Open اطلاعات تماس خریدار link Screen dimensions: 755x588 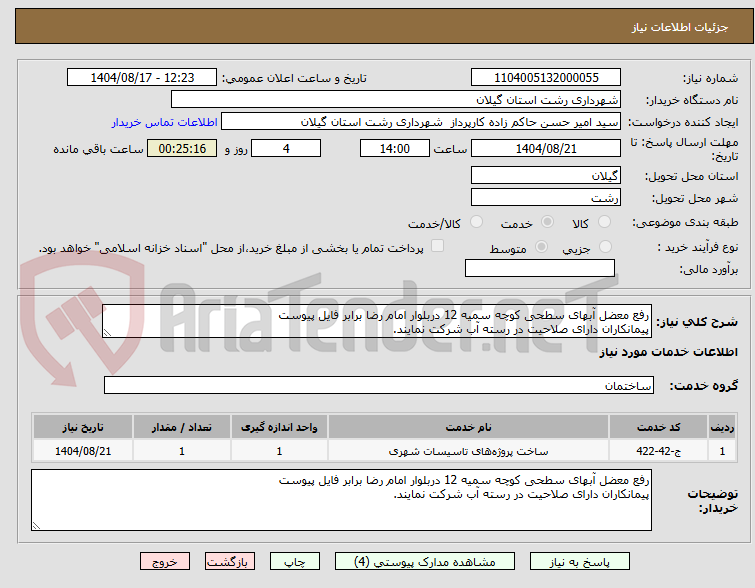coord(165,122)
